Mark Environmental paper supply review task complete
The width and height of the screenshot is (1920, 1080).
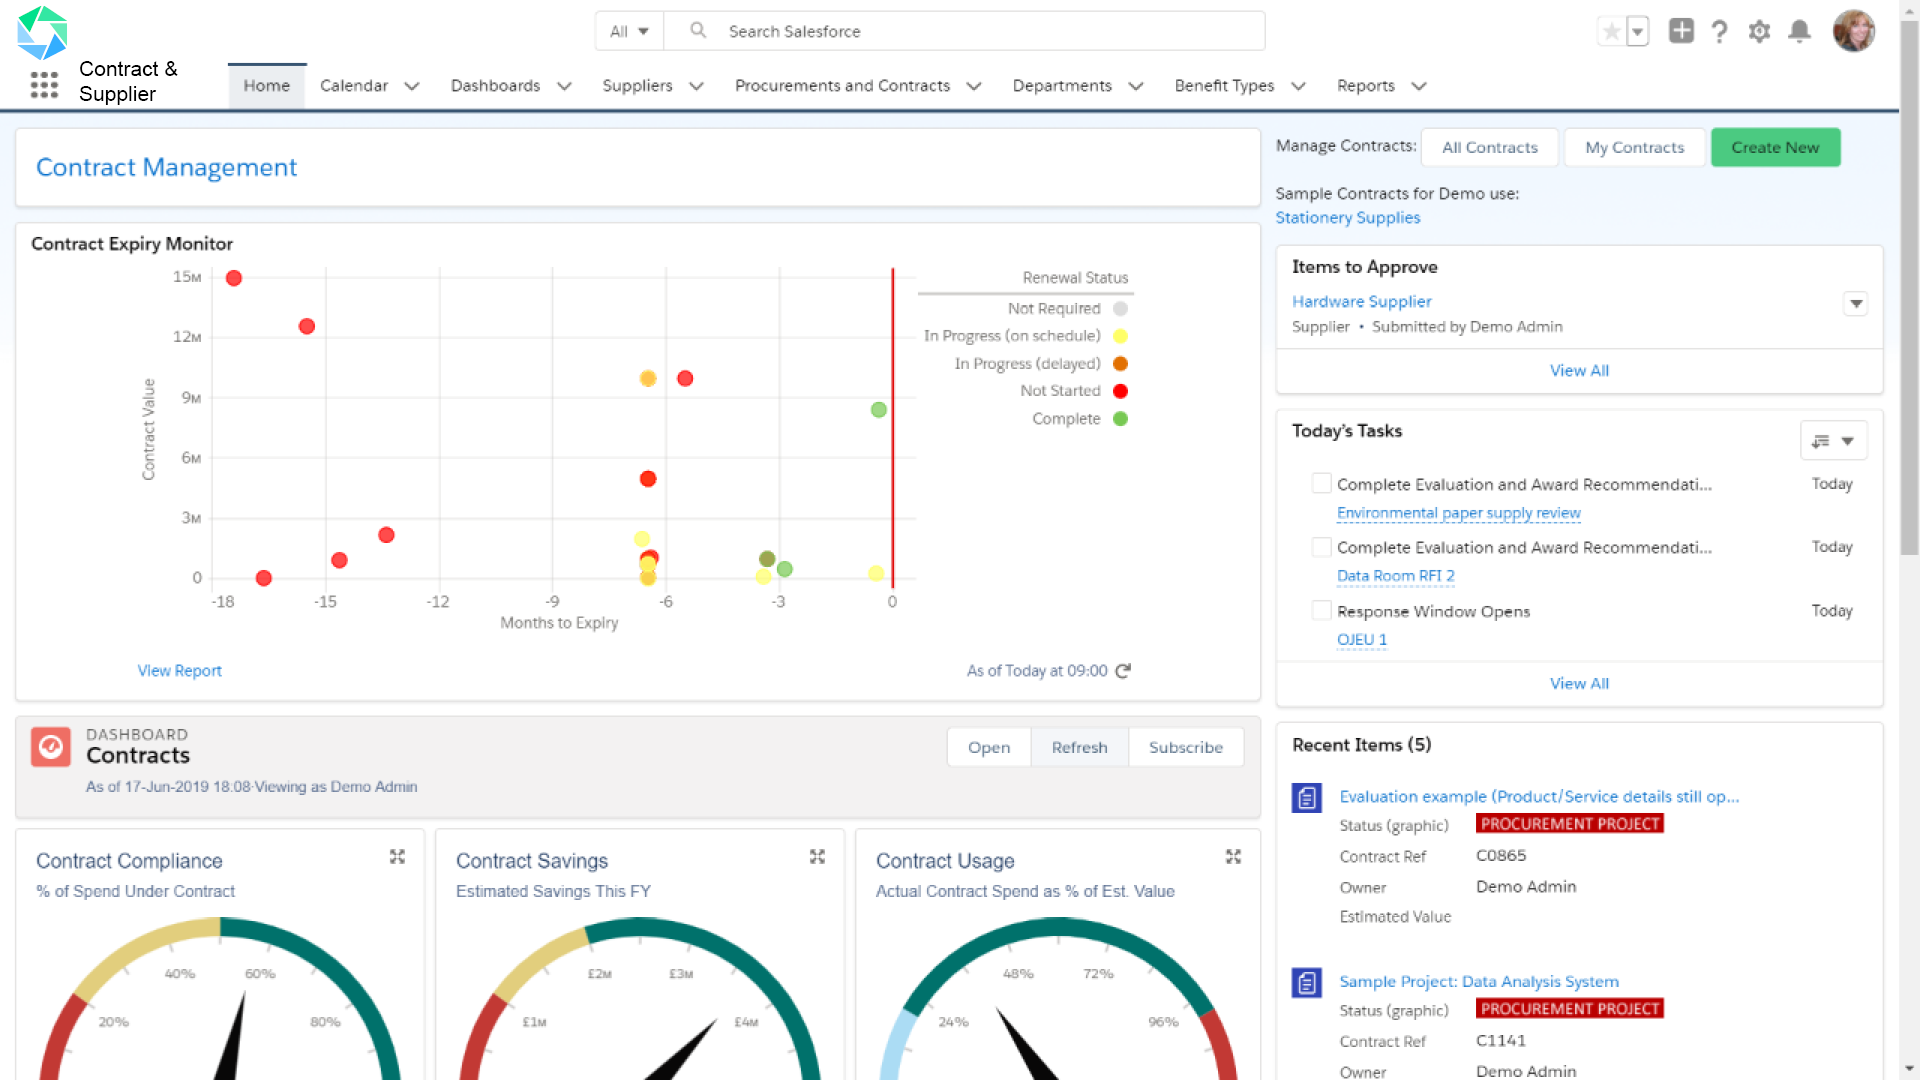point(1321,483)
